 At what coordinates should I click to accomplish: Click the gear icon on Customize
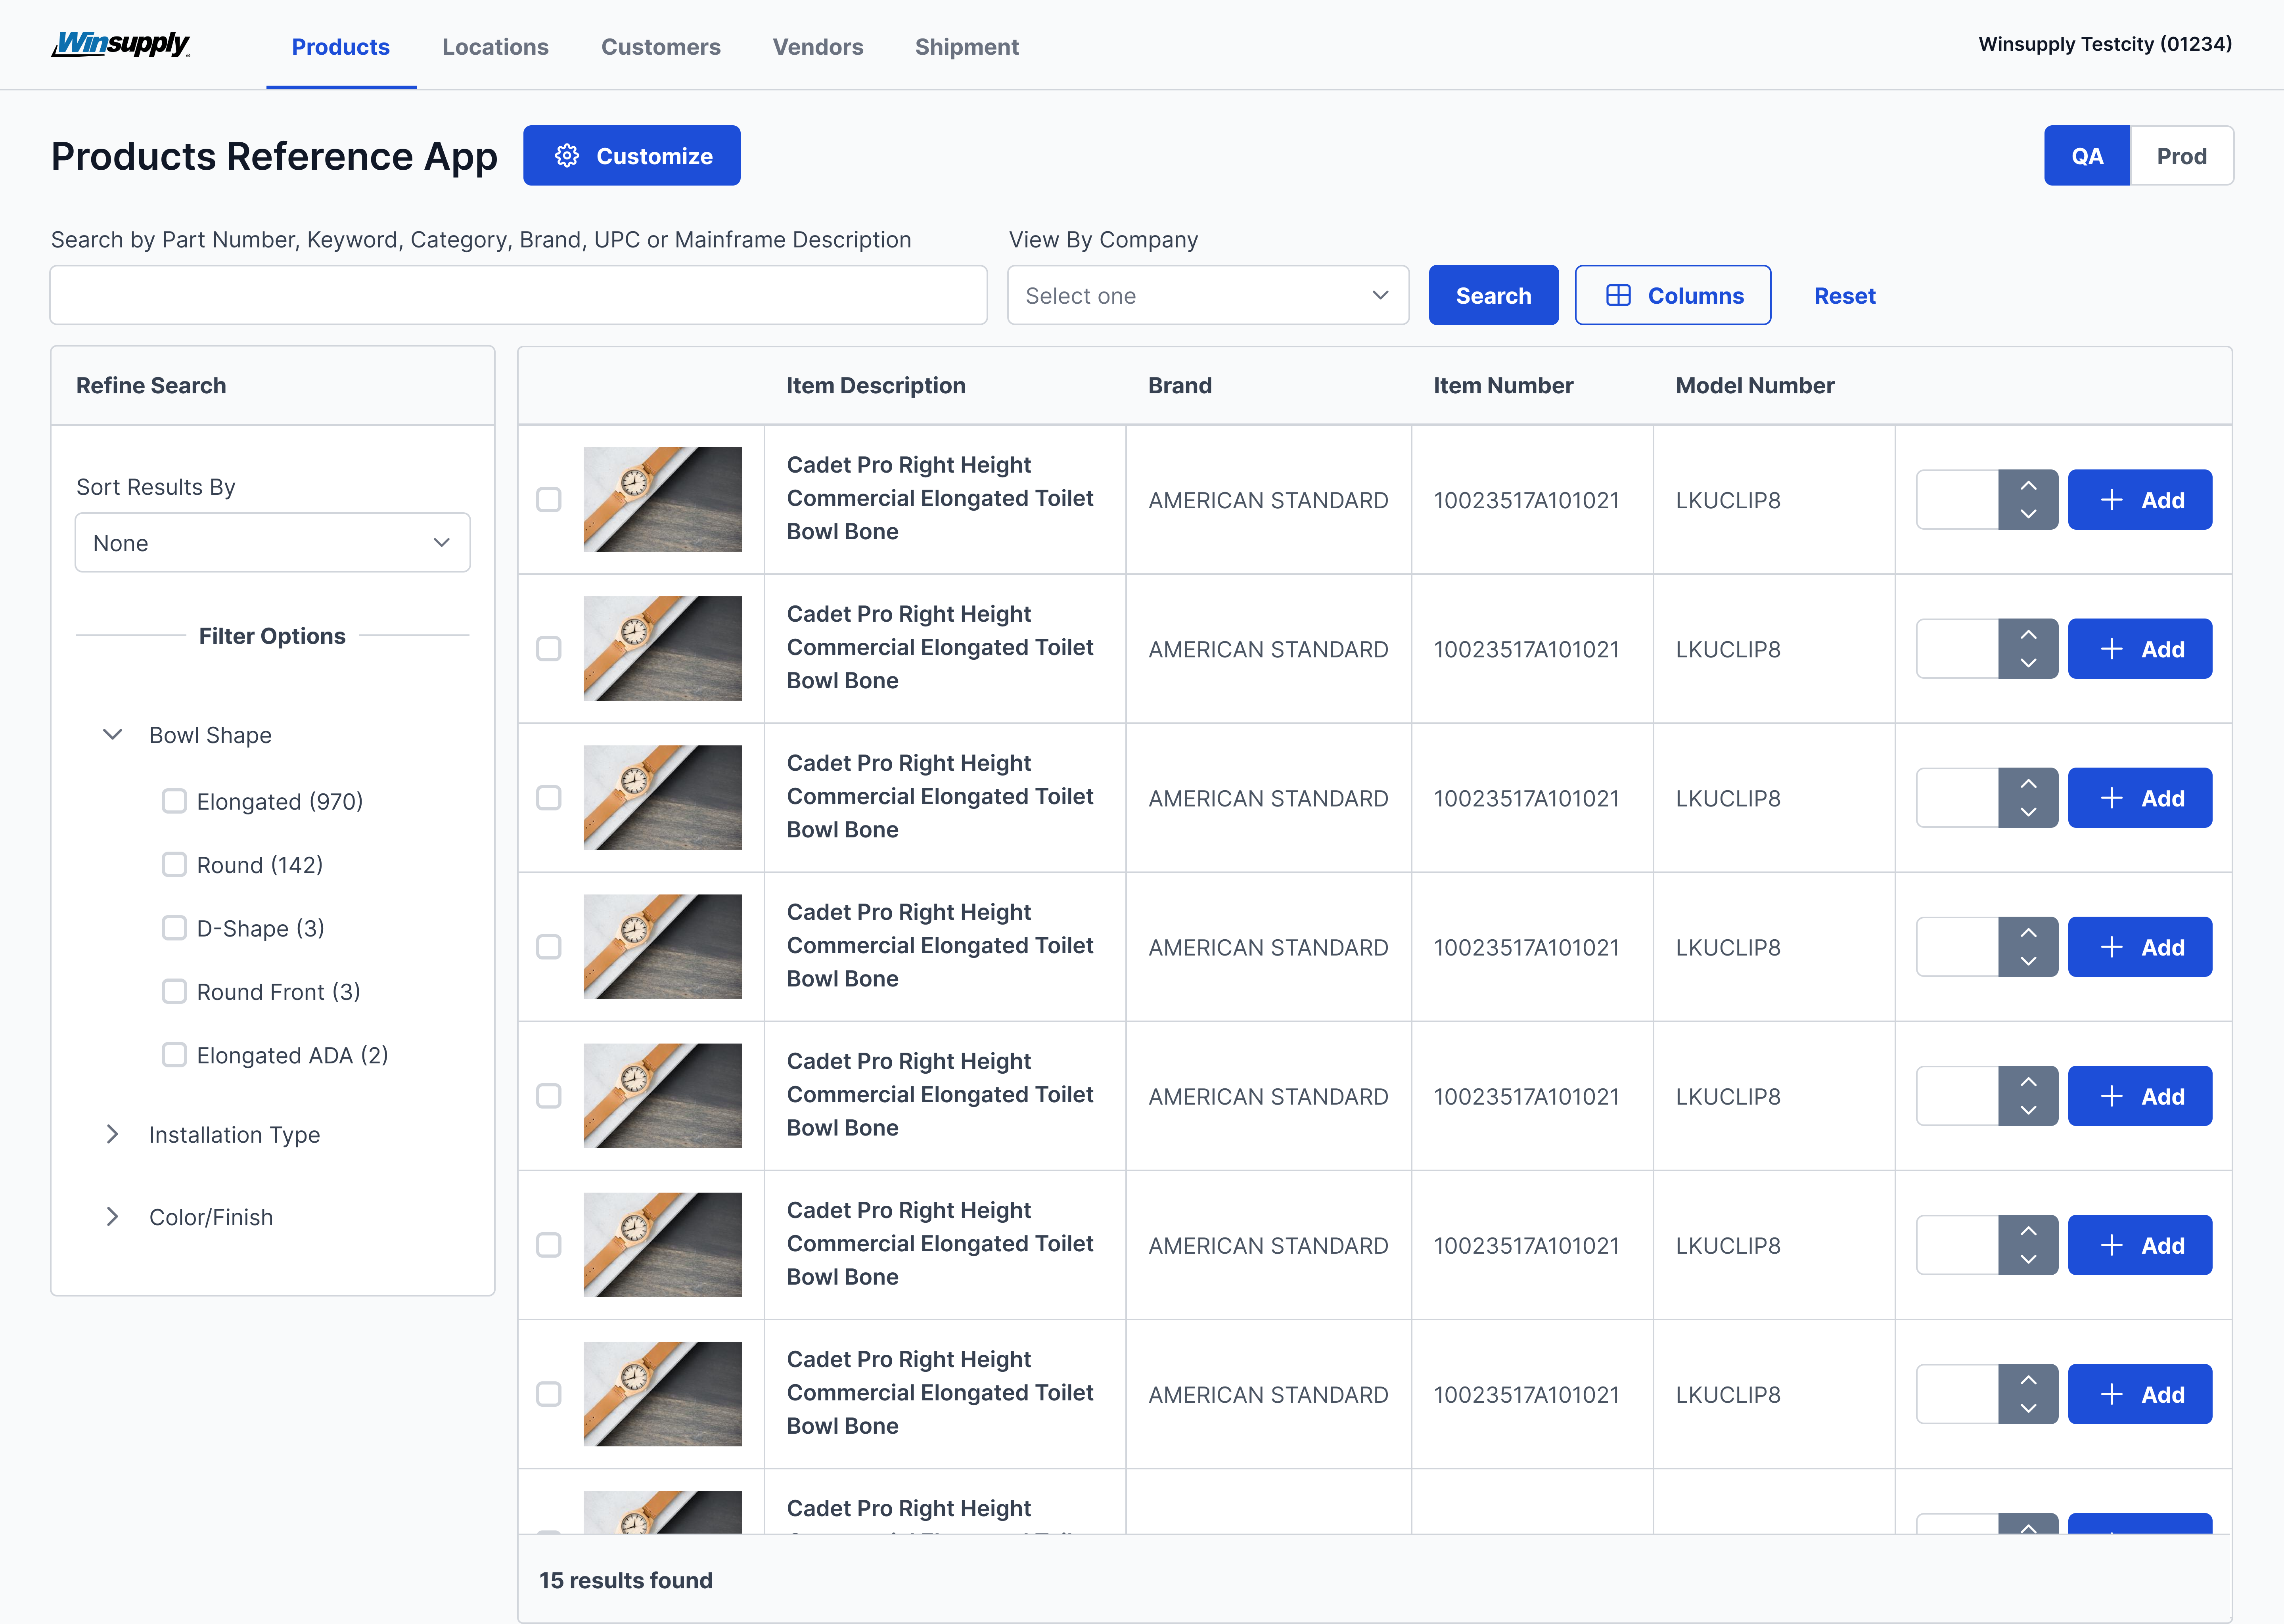click(567, 156)
